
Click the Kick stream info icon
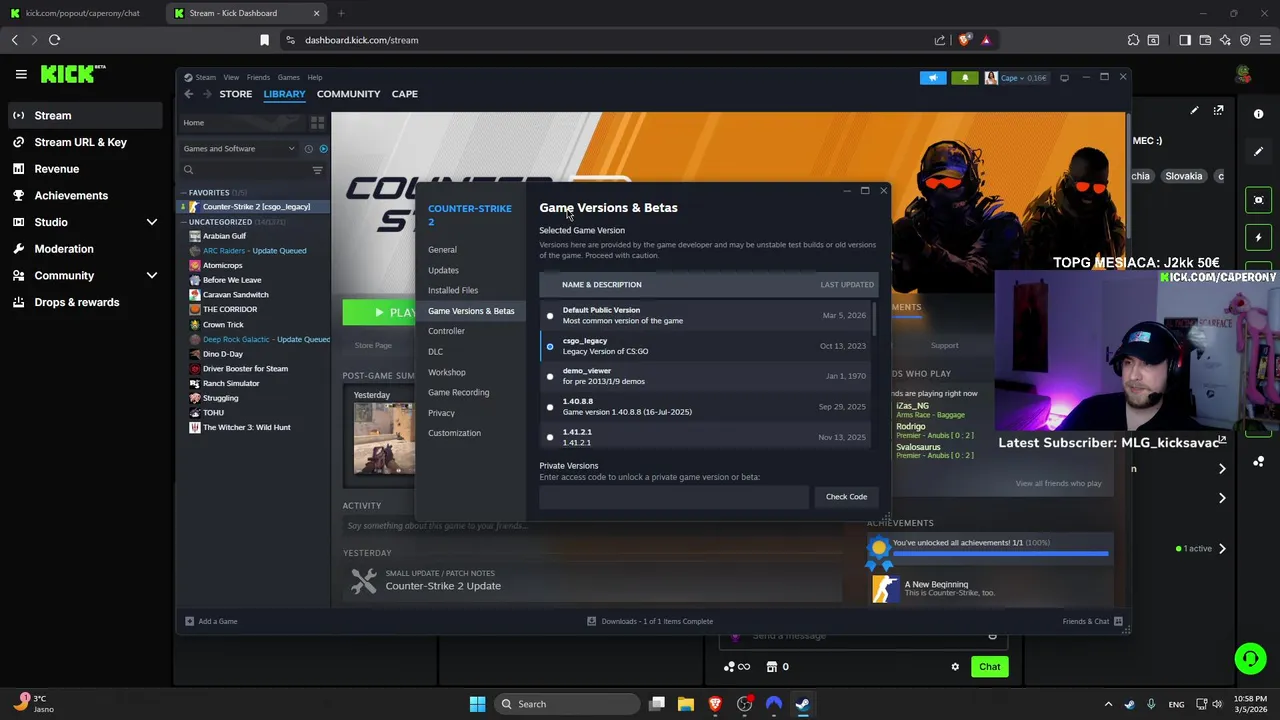click(x=1258, y=114)
